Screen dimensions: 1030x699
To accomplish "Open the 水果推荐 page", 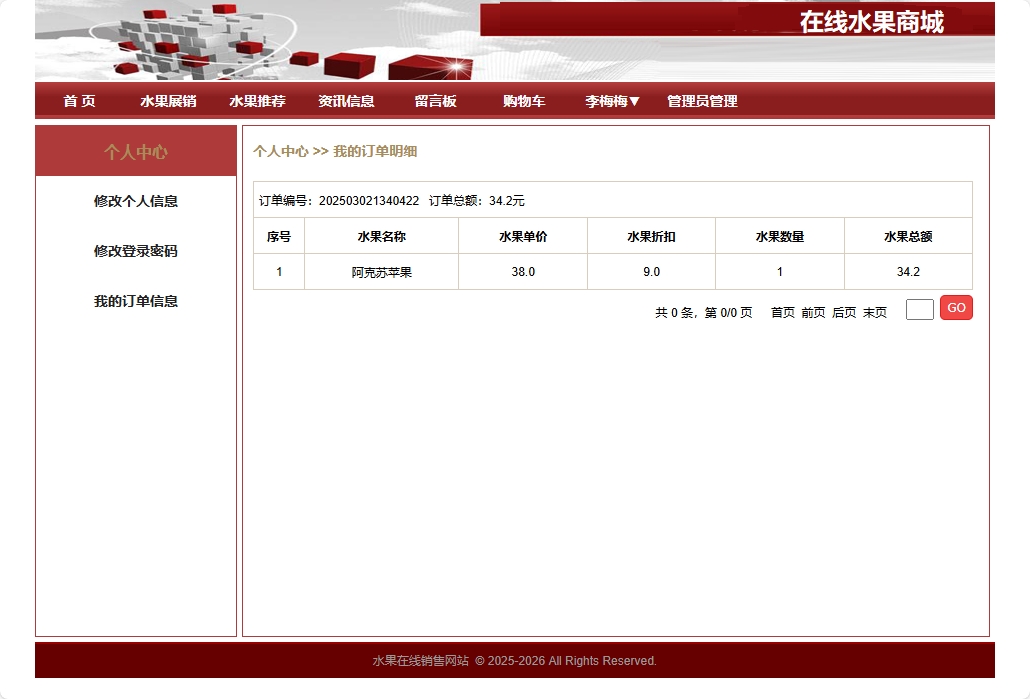I will click(256, 100).
